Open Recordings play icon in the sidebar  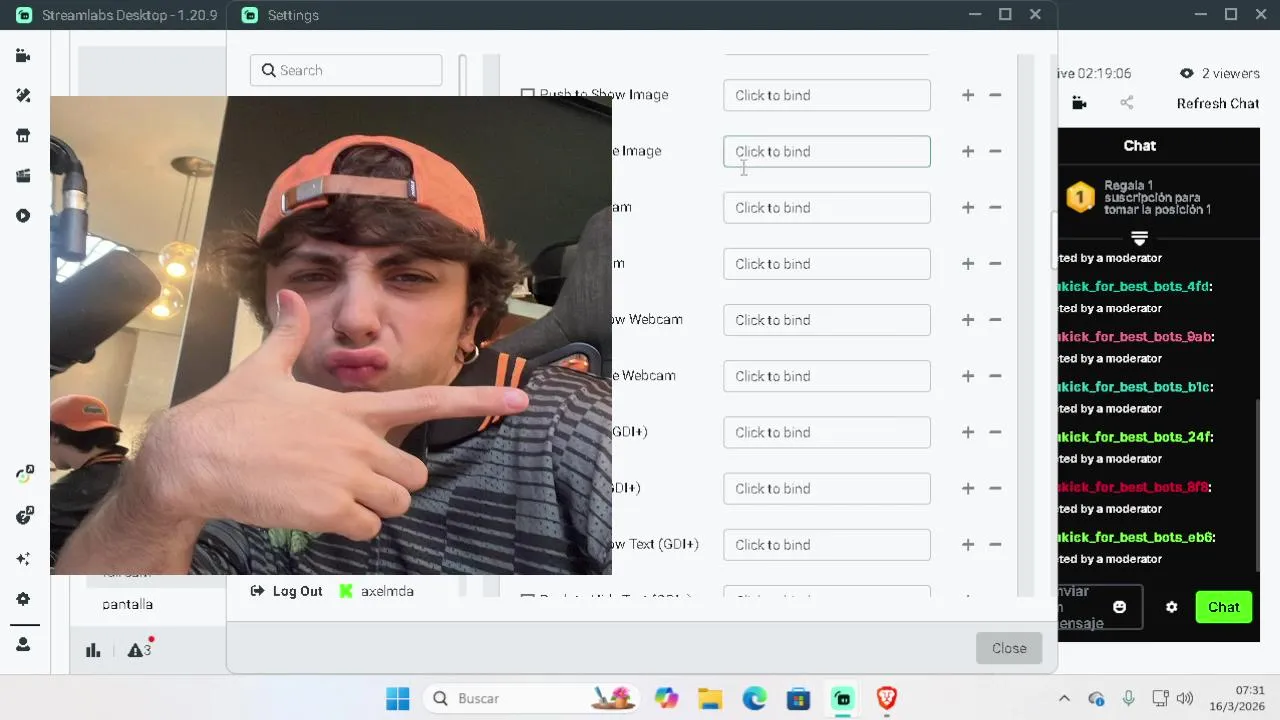point(23,216)
